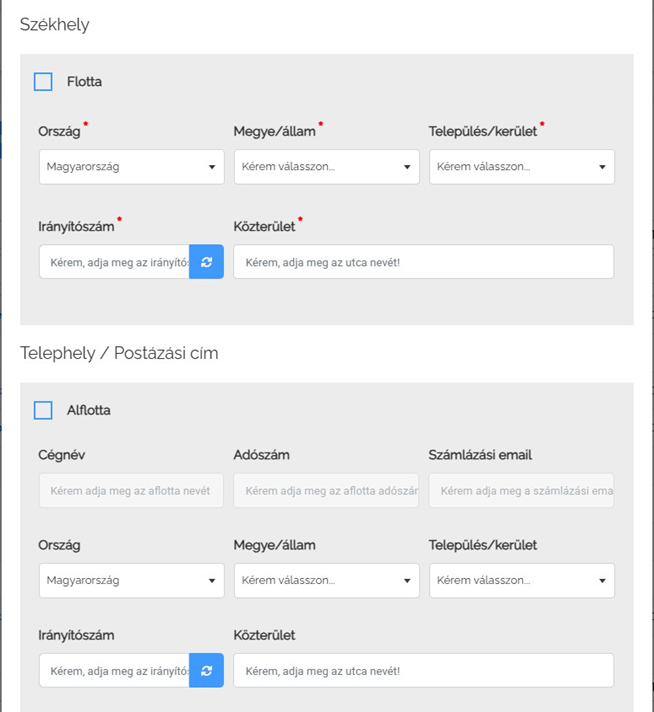Click the Számlázási email field
654x712 pixels.
click(x=521, y=491)
